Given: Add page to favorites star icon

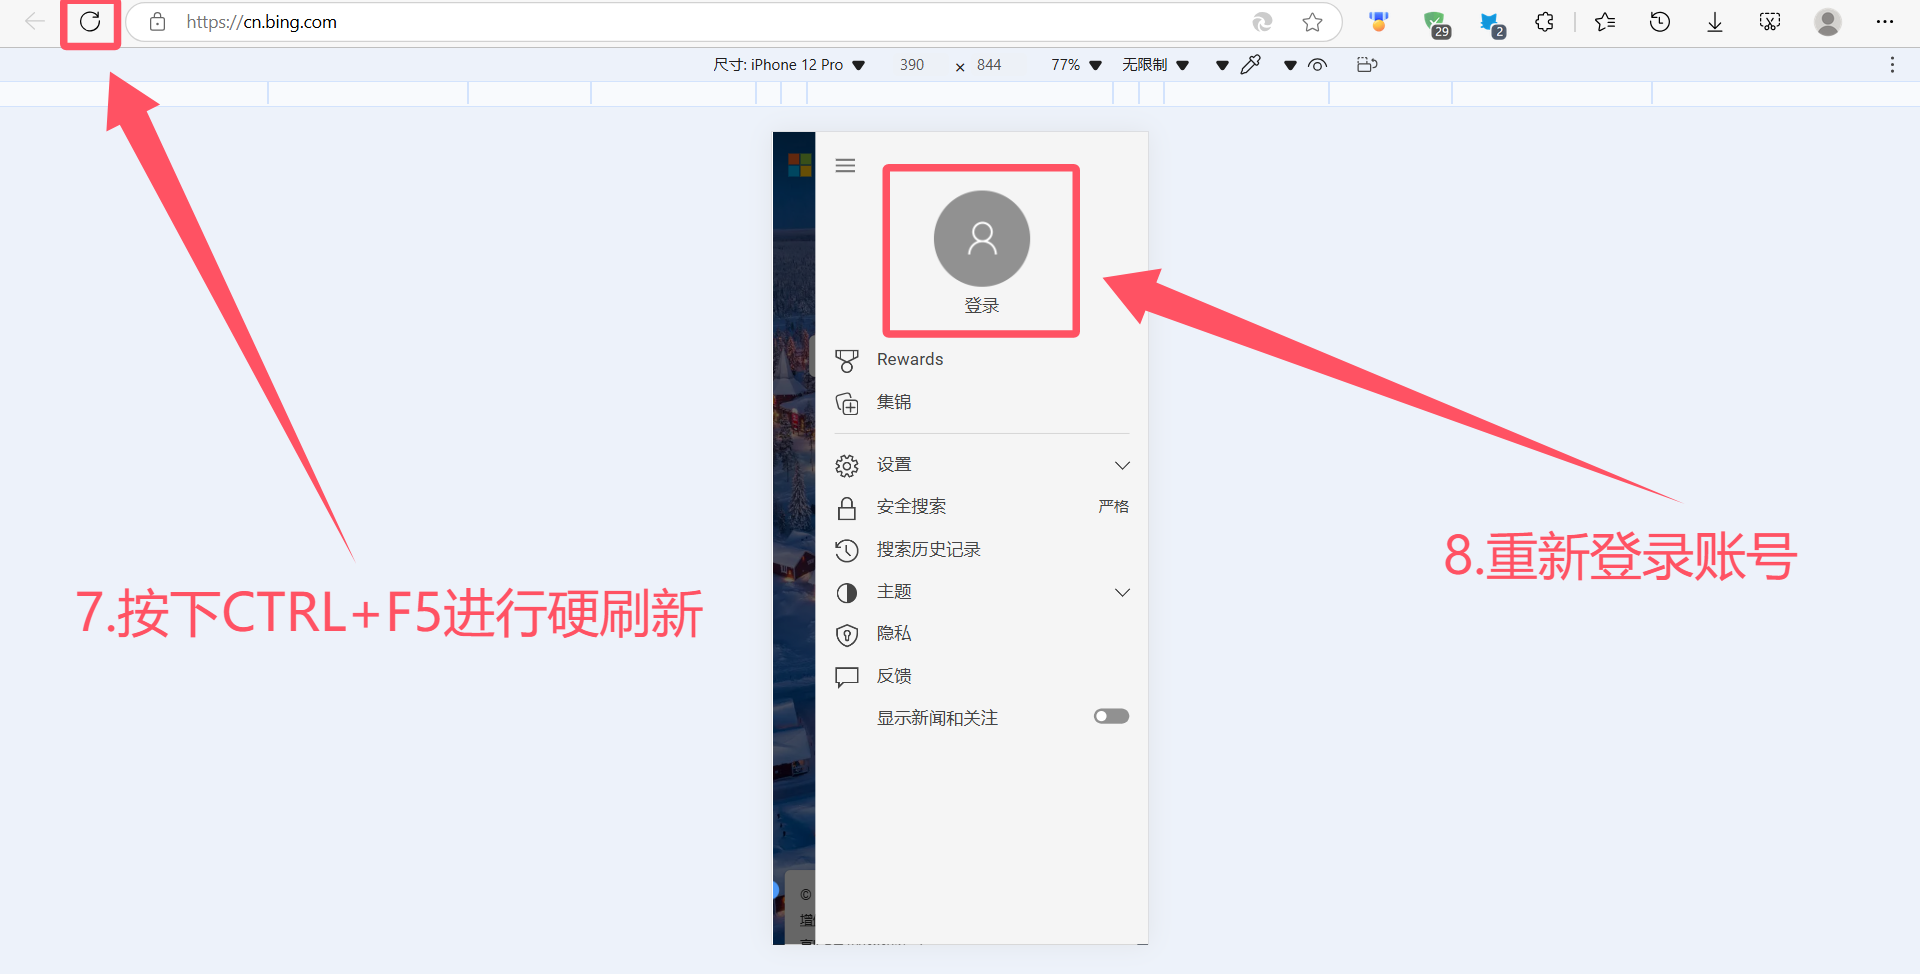Looking at the screenshot, I should 1312,22.
